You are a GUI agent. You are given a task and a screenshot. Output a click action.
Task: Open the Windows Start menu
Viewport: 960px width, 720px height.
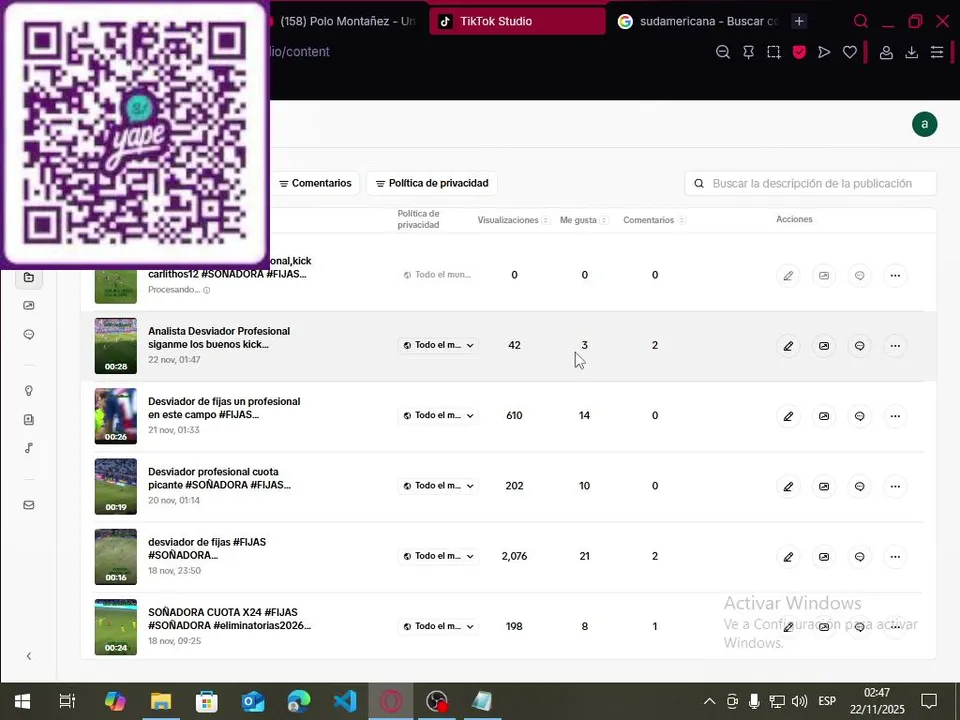(x=23, y=701)
